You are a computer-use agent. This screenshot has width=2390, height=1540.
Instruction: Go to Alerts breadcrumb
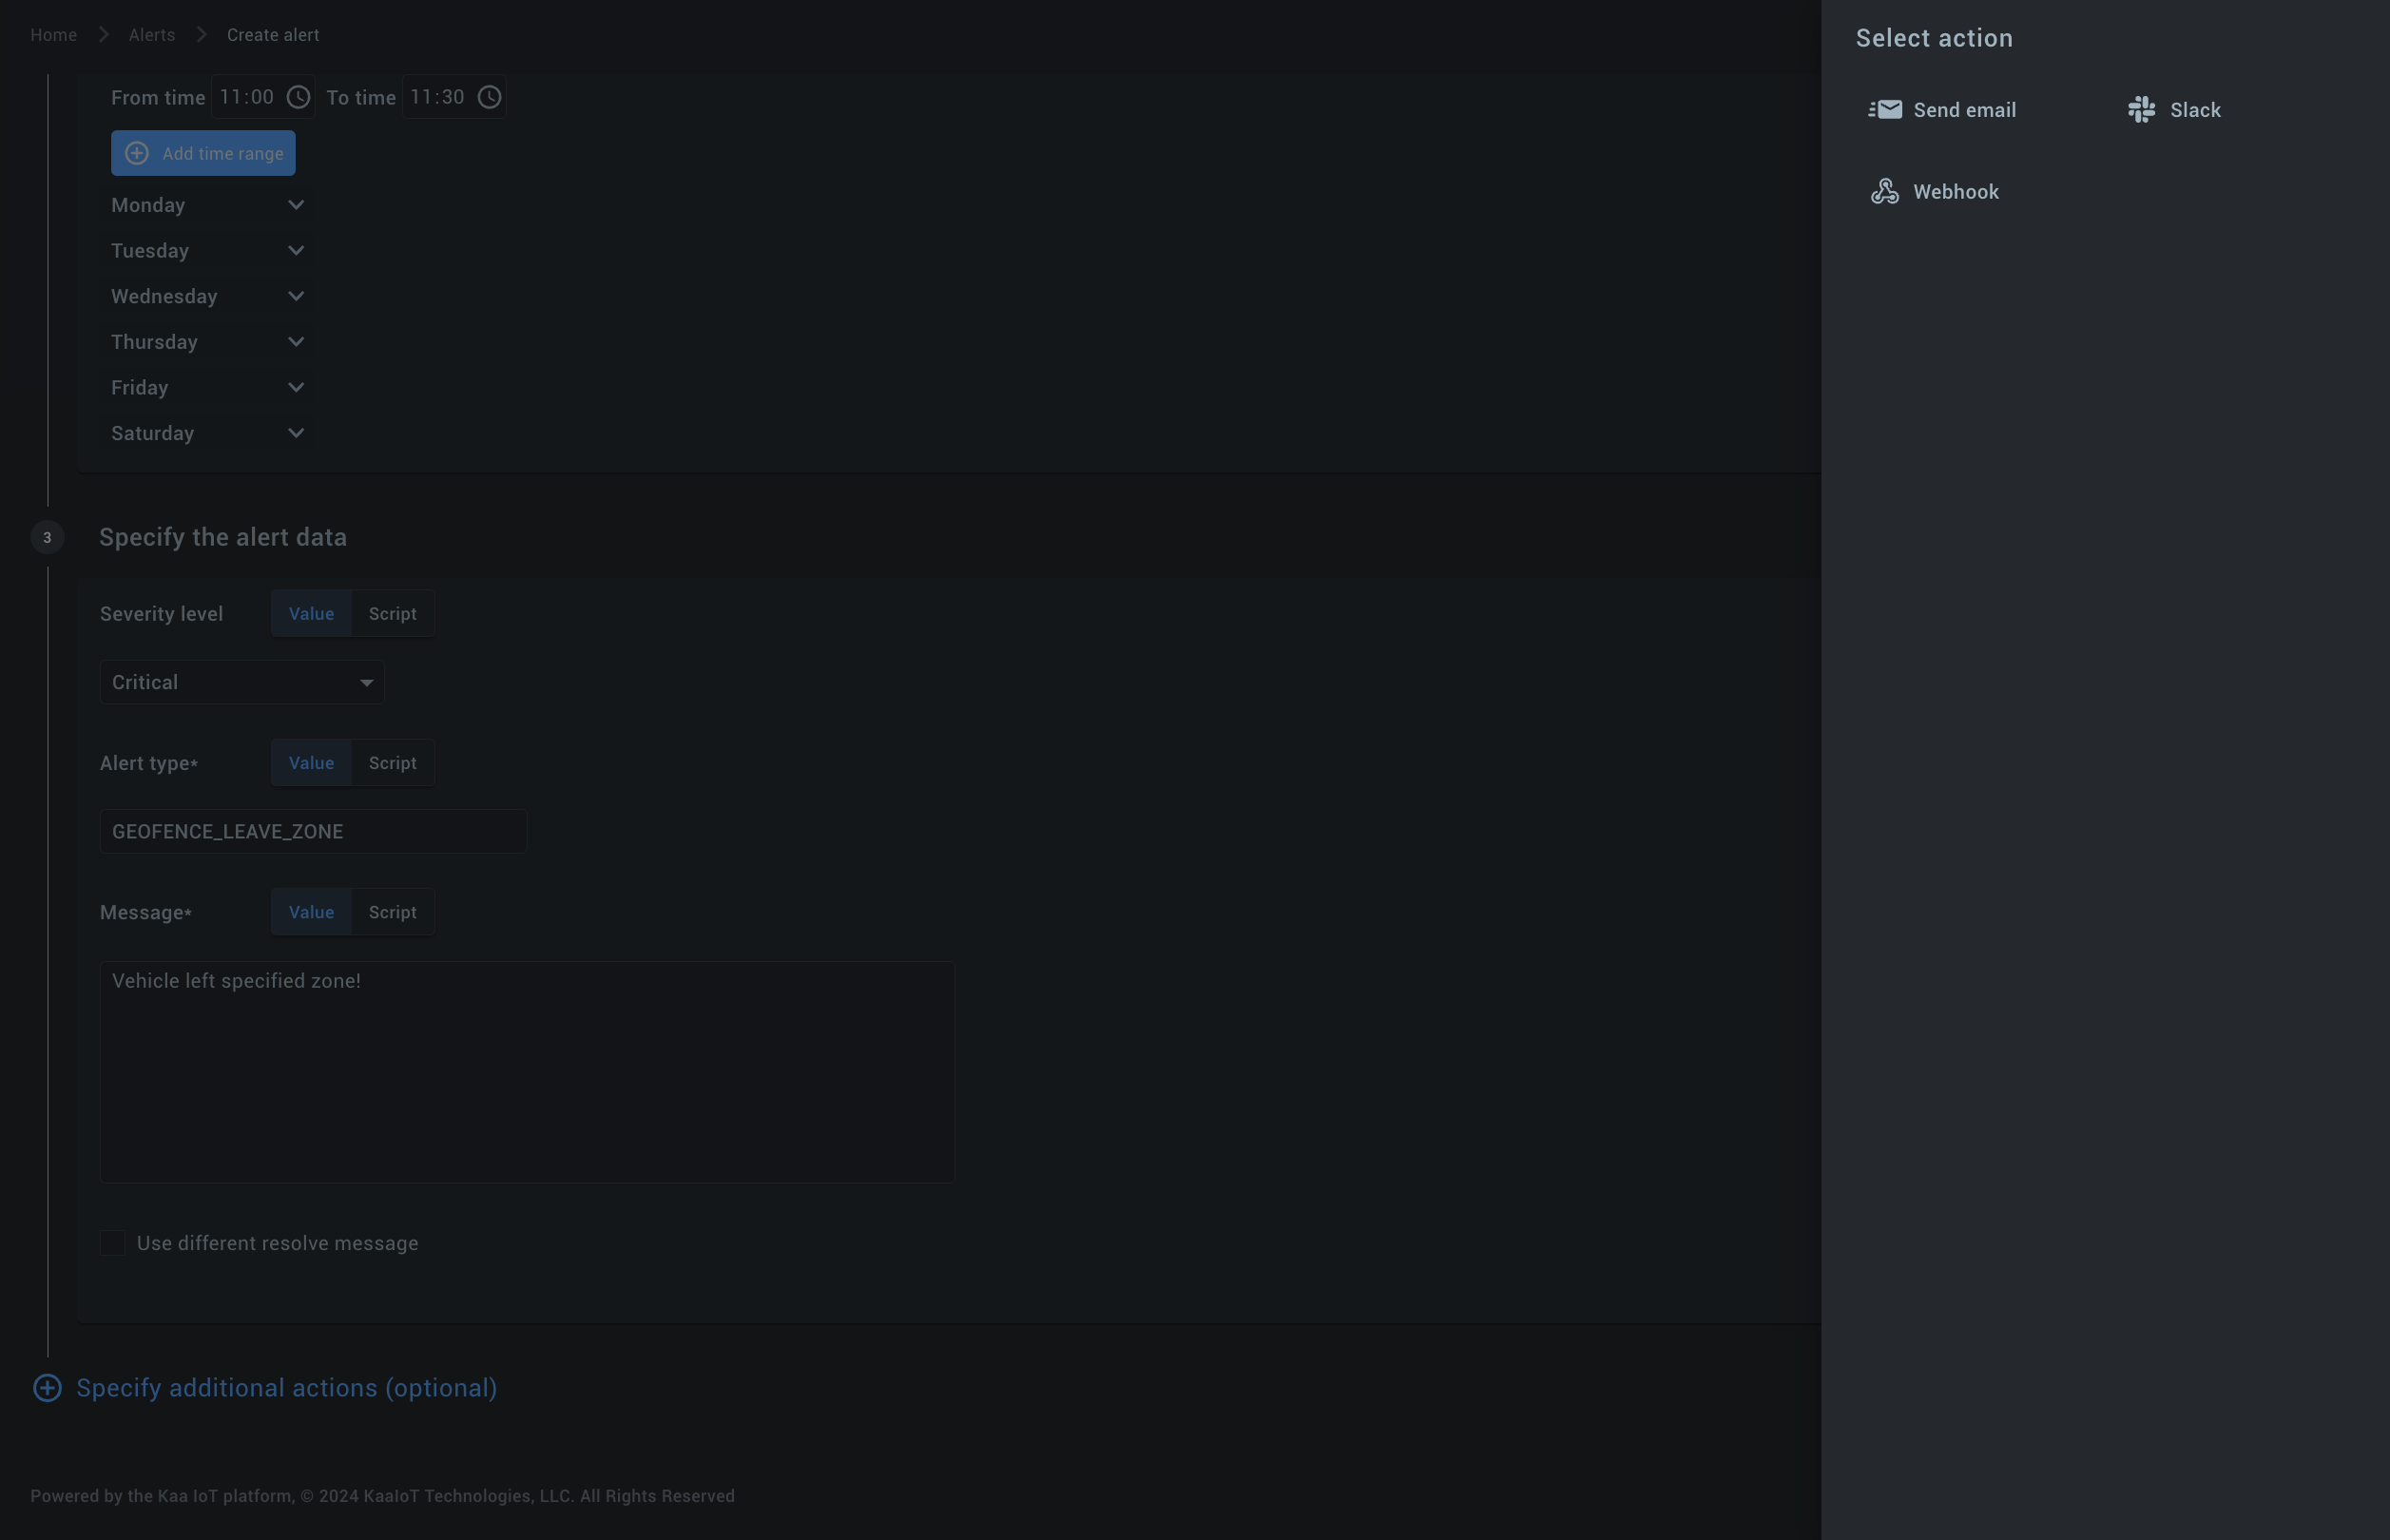pos(152,35)
